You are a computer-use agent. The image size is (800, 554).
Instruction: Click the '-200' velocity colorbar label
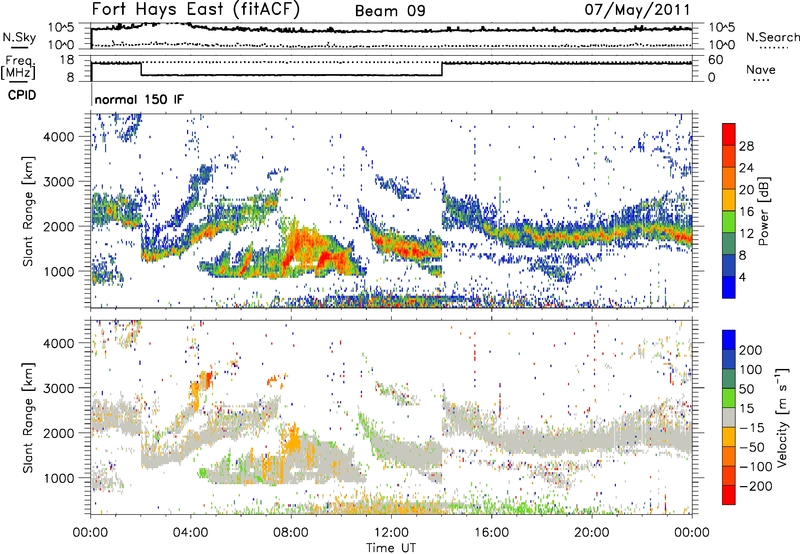click(x=756, y=486)
